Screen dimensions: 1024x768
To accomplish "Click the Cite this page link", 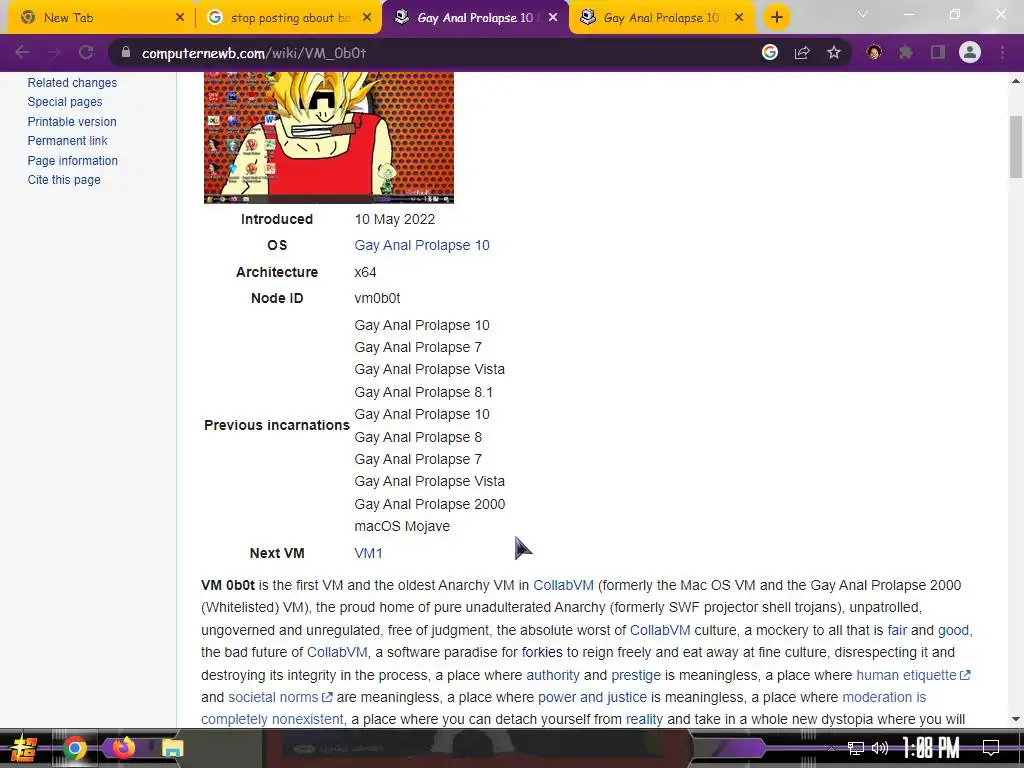I will pyautogui.click(x=64, y=180).
